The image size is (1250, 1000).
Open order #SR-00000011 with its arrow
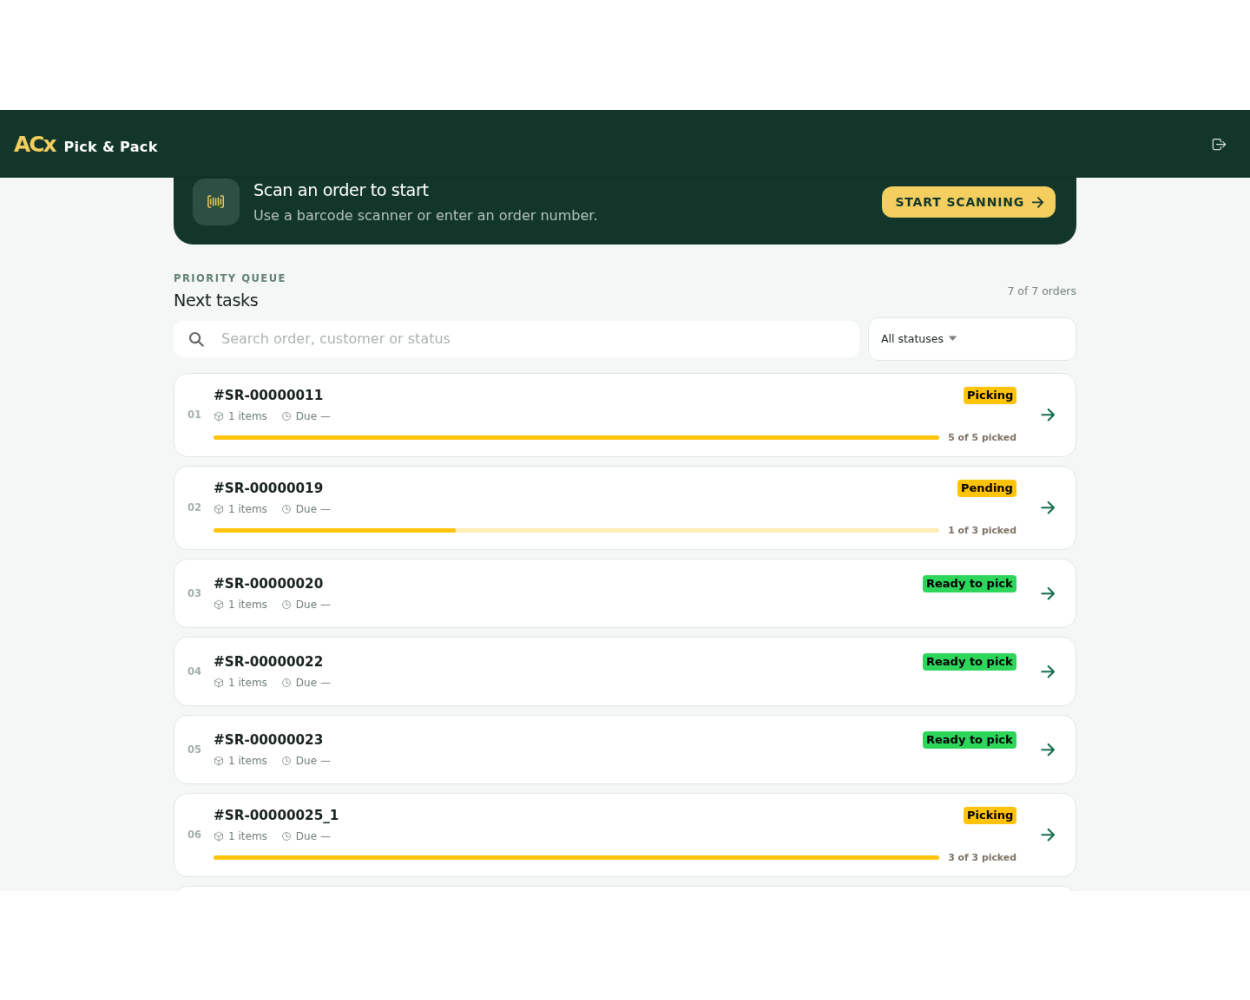point(1048,415)
